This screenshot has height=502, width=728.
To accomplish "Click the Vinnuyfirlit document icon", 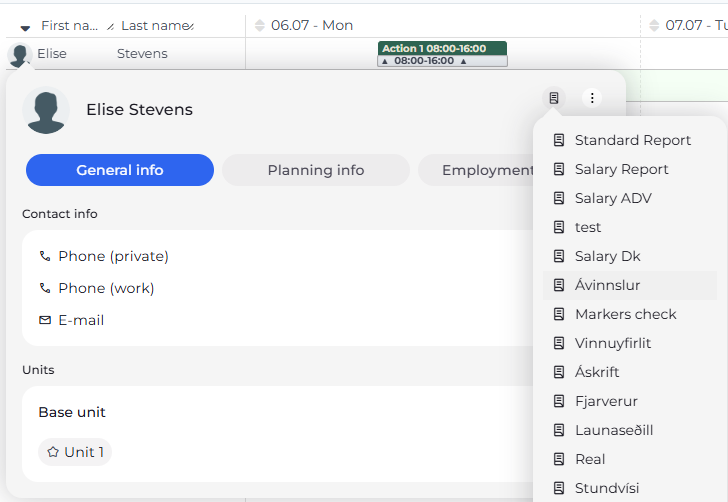I will pyautogui.click(x=559, y=343).
